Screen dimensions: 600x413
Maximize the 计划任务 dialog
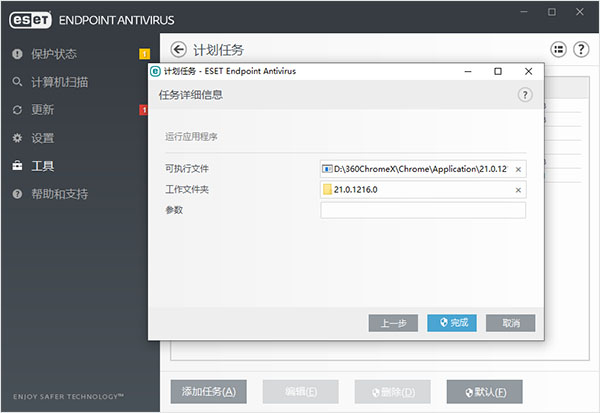498,72
